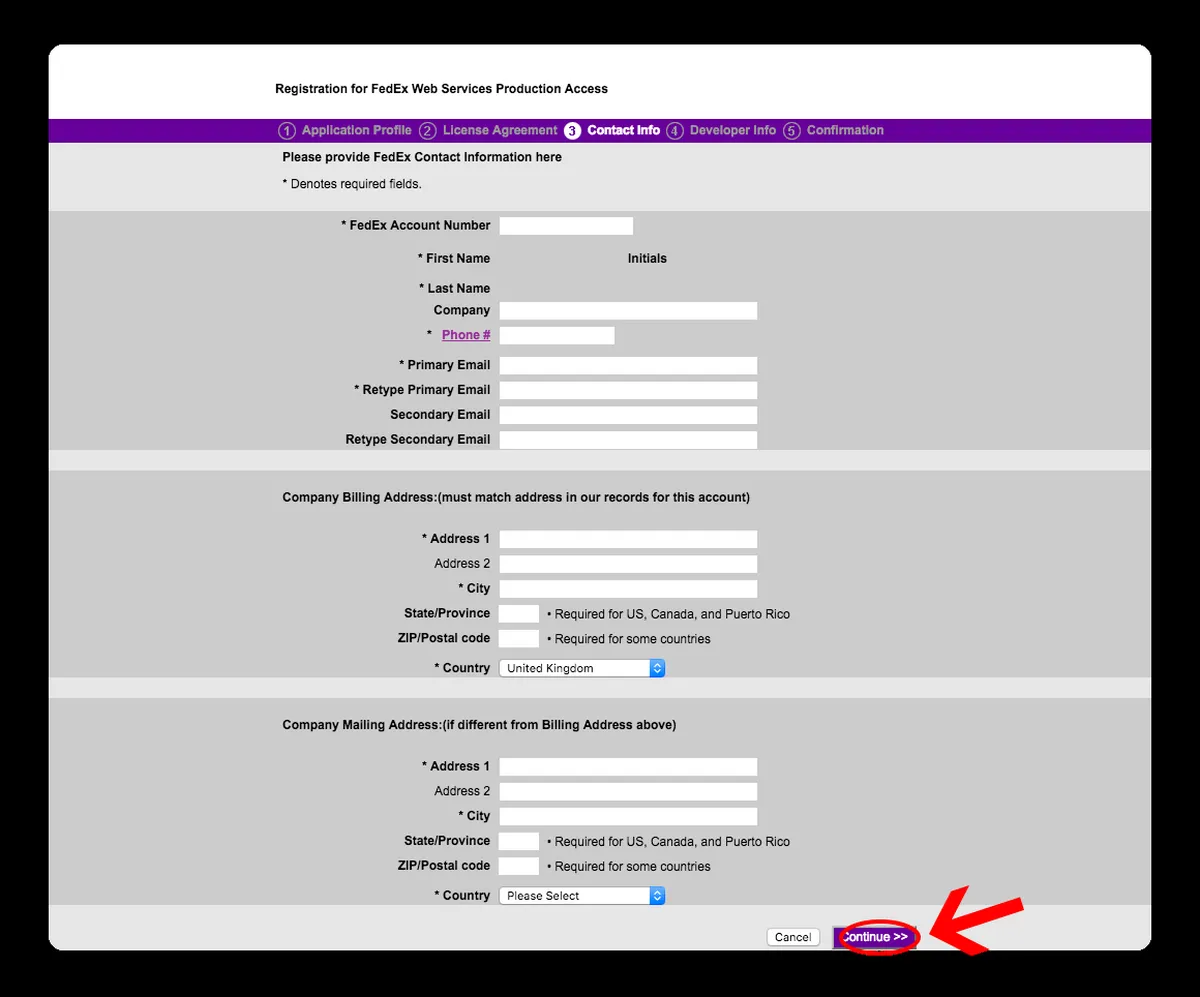Click the 'Registration for FedEx Web Services Production Access' heading
The width and height of the screenshot is (1200, 997).
pos(441,89)
